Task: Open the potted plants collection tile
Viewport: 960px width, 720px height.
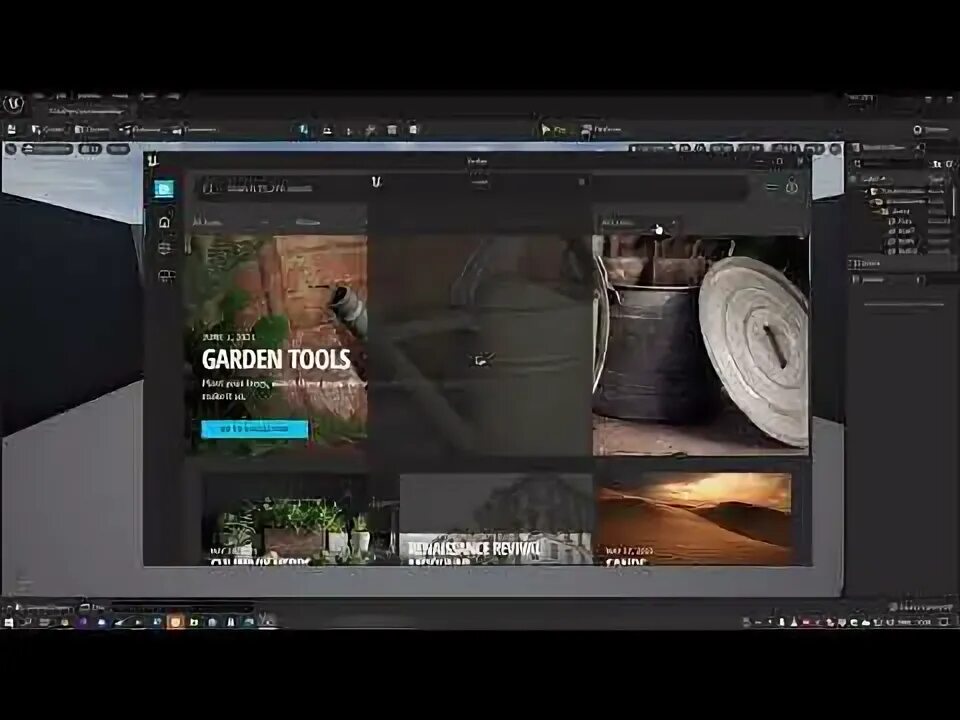Action: [x=297, y=519]
